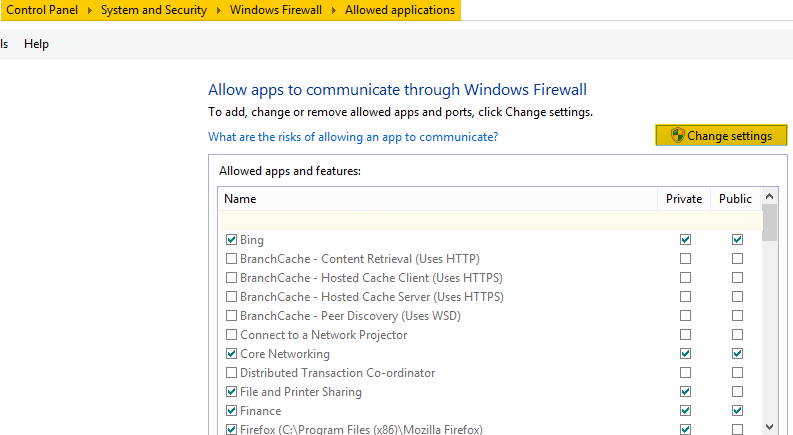Open the risks of allowing an app link
Screen dimensions: 793x435
(352, 137)
